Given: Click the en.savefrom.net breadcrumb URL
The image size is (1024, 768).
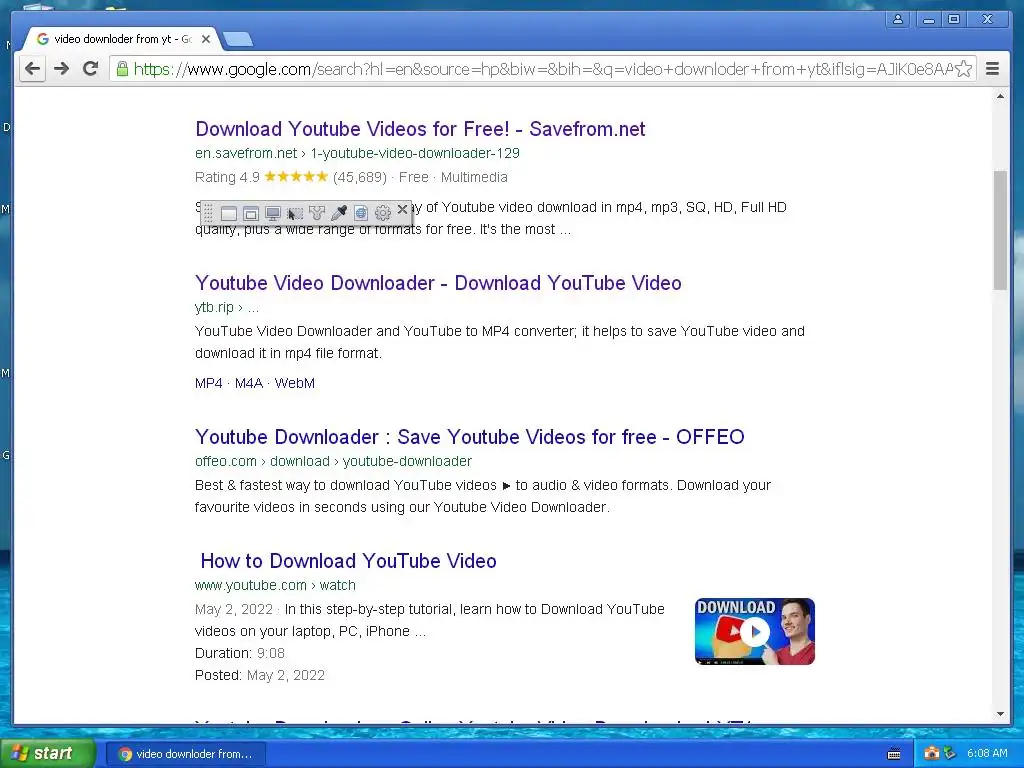Looking at the screenshot, I should click(x=357, y=153).
